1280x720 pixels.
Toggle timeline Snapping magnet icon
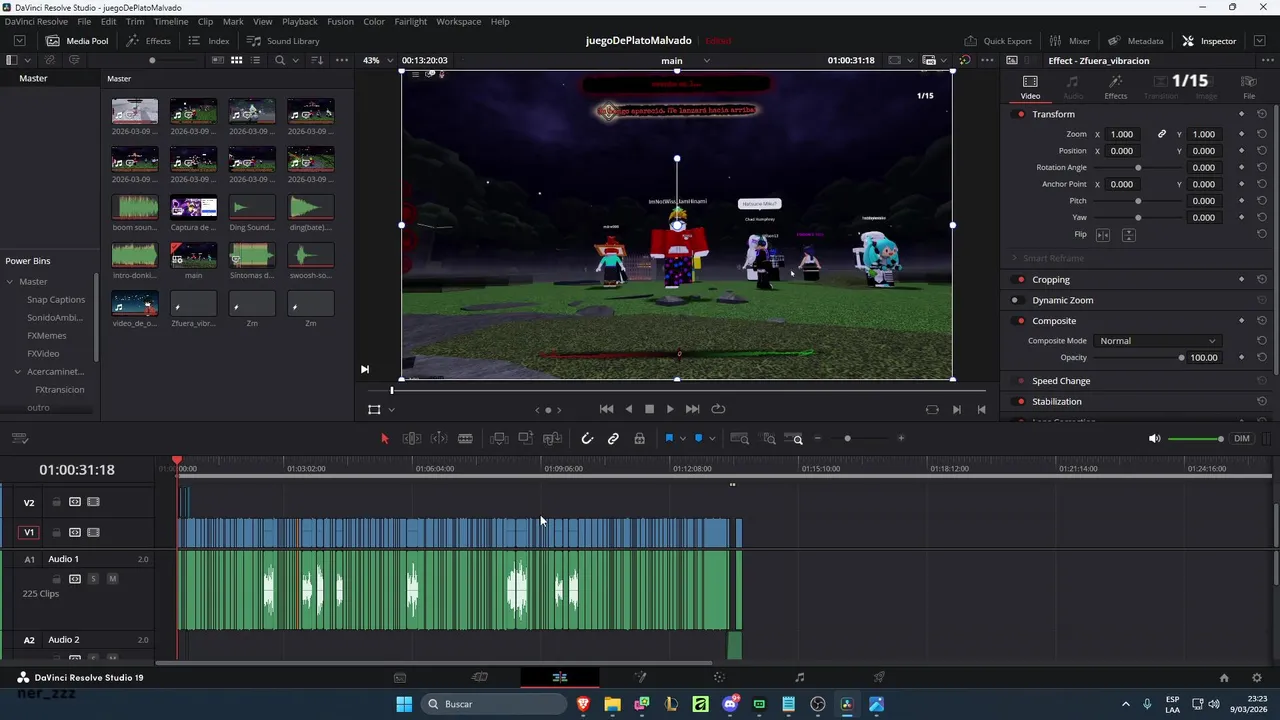pyautogui.click(x=587, y=438)
